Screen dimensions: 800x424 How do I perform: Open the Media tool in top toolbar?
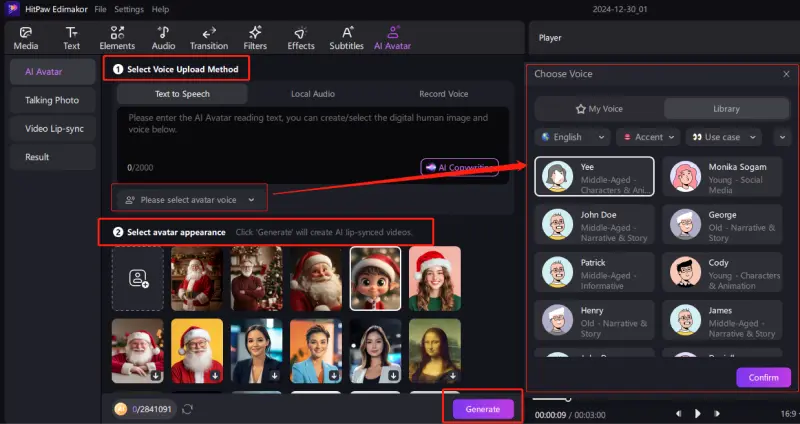click(x=26, y=38)
